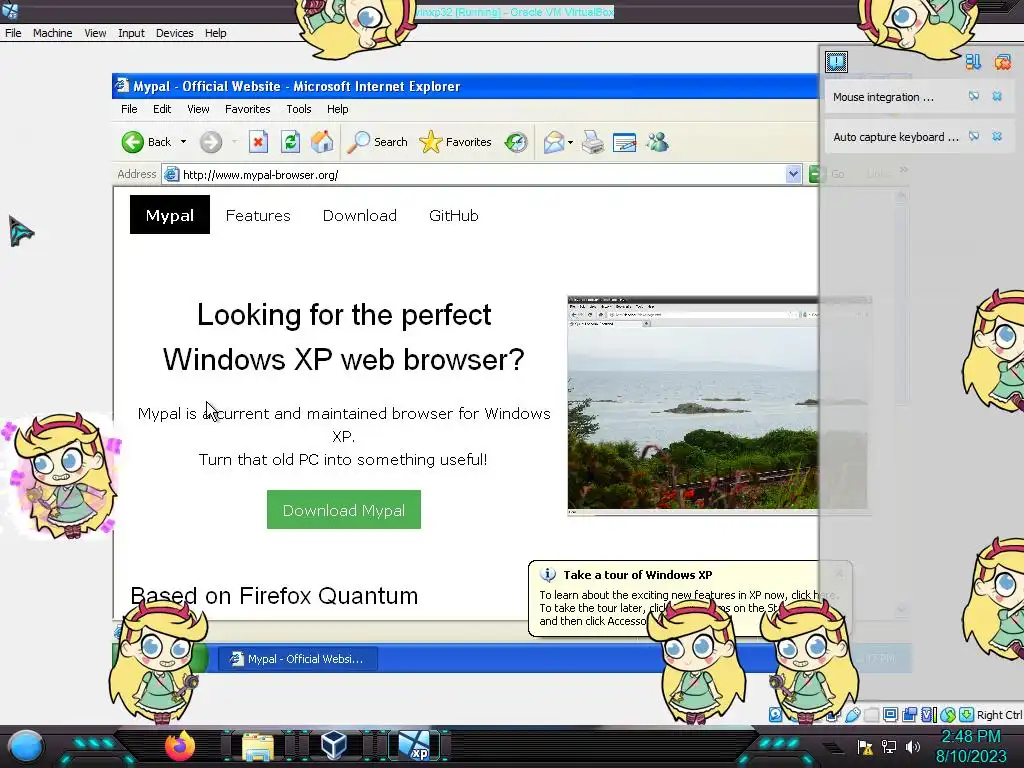Click the Home house icon

[322, 142]
